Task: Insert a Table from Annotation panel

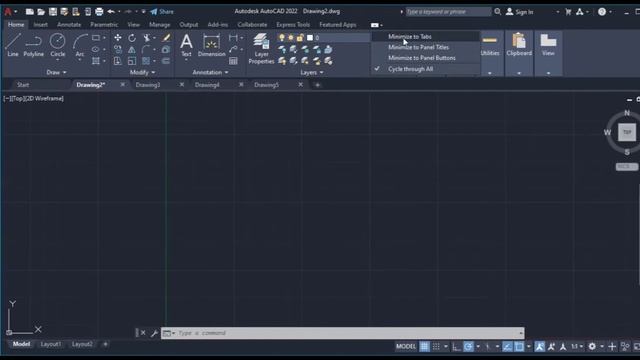Action: 233,61
